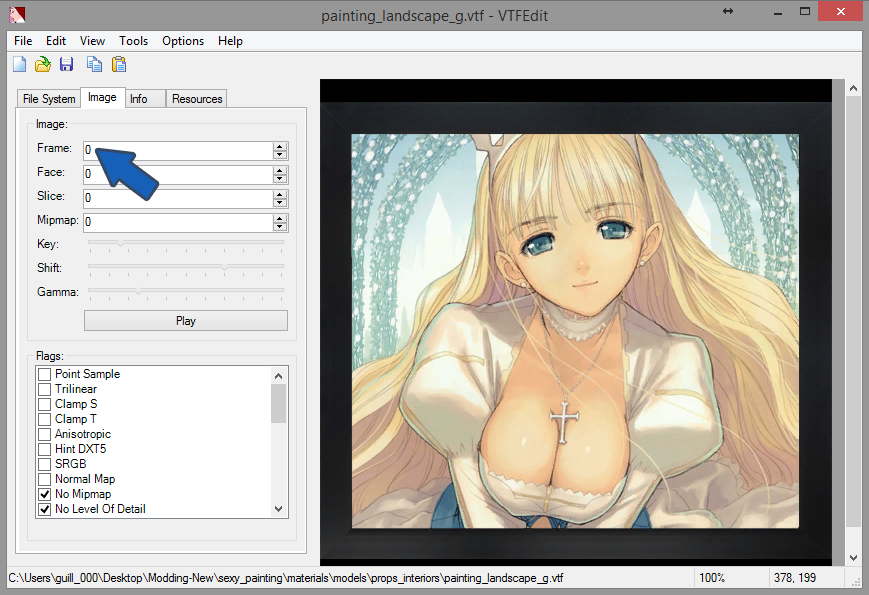
Task: Click the image viewer vertical scrollbar thumb
Action: pyautogui.click(x=853, y=313)
